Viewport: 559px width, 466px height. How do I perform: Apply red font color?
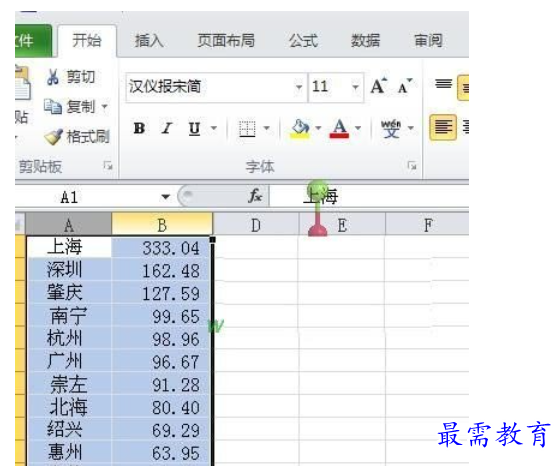pyautogui.click(x=339, y=128)
